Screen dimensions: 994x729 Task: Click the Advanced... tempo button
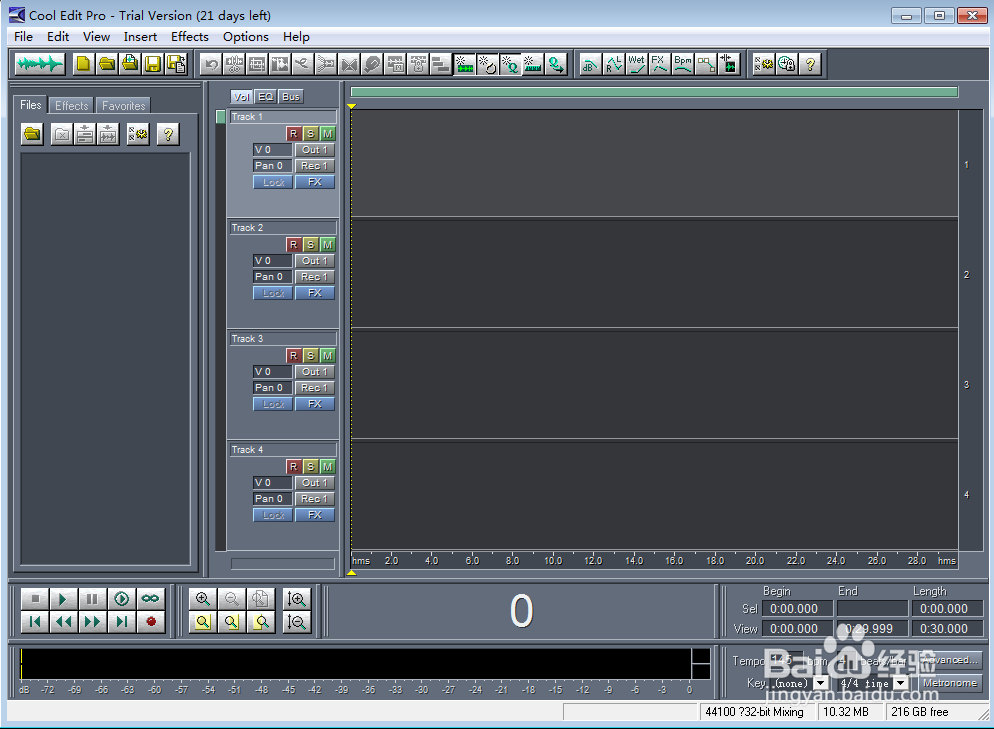pyautogui.click(x=950, y=660)
